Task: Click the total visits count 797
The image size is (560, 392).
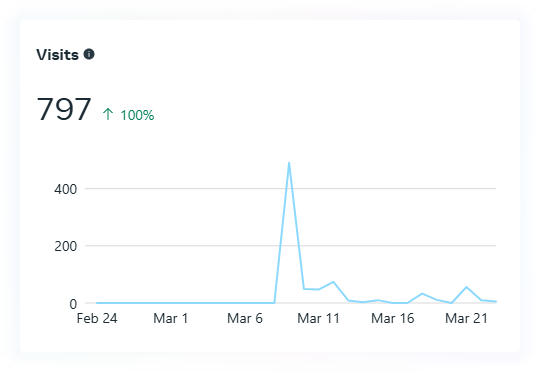Action: 64,109
